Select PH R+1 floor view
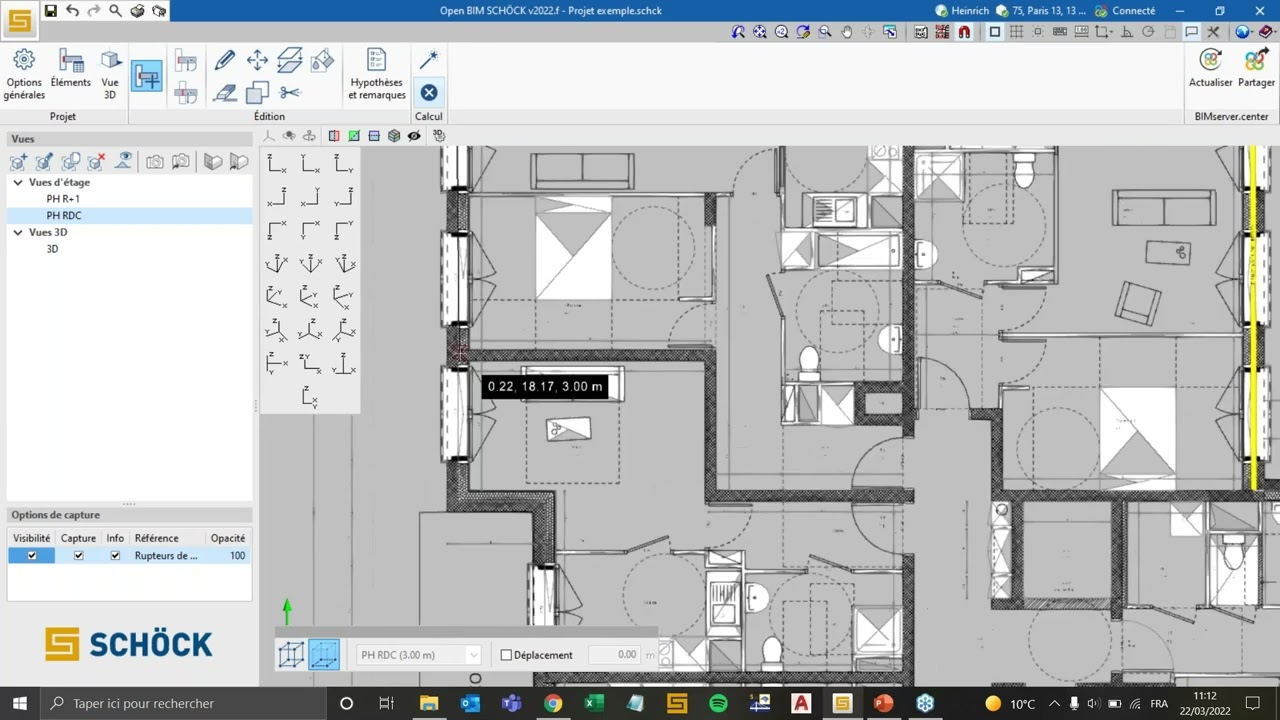This screenshot has width=1280, height=720. click(63, 199)
